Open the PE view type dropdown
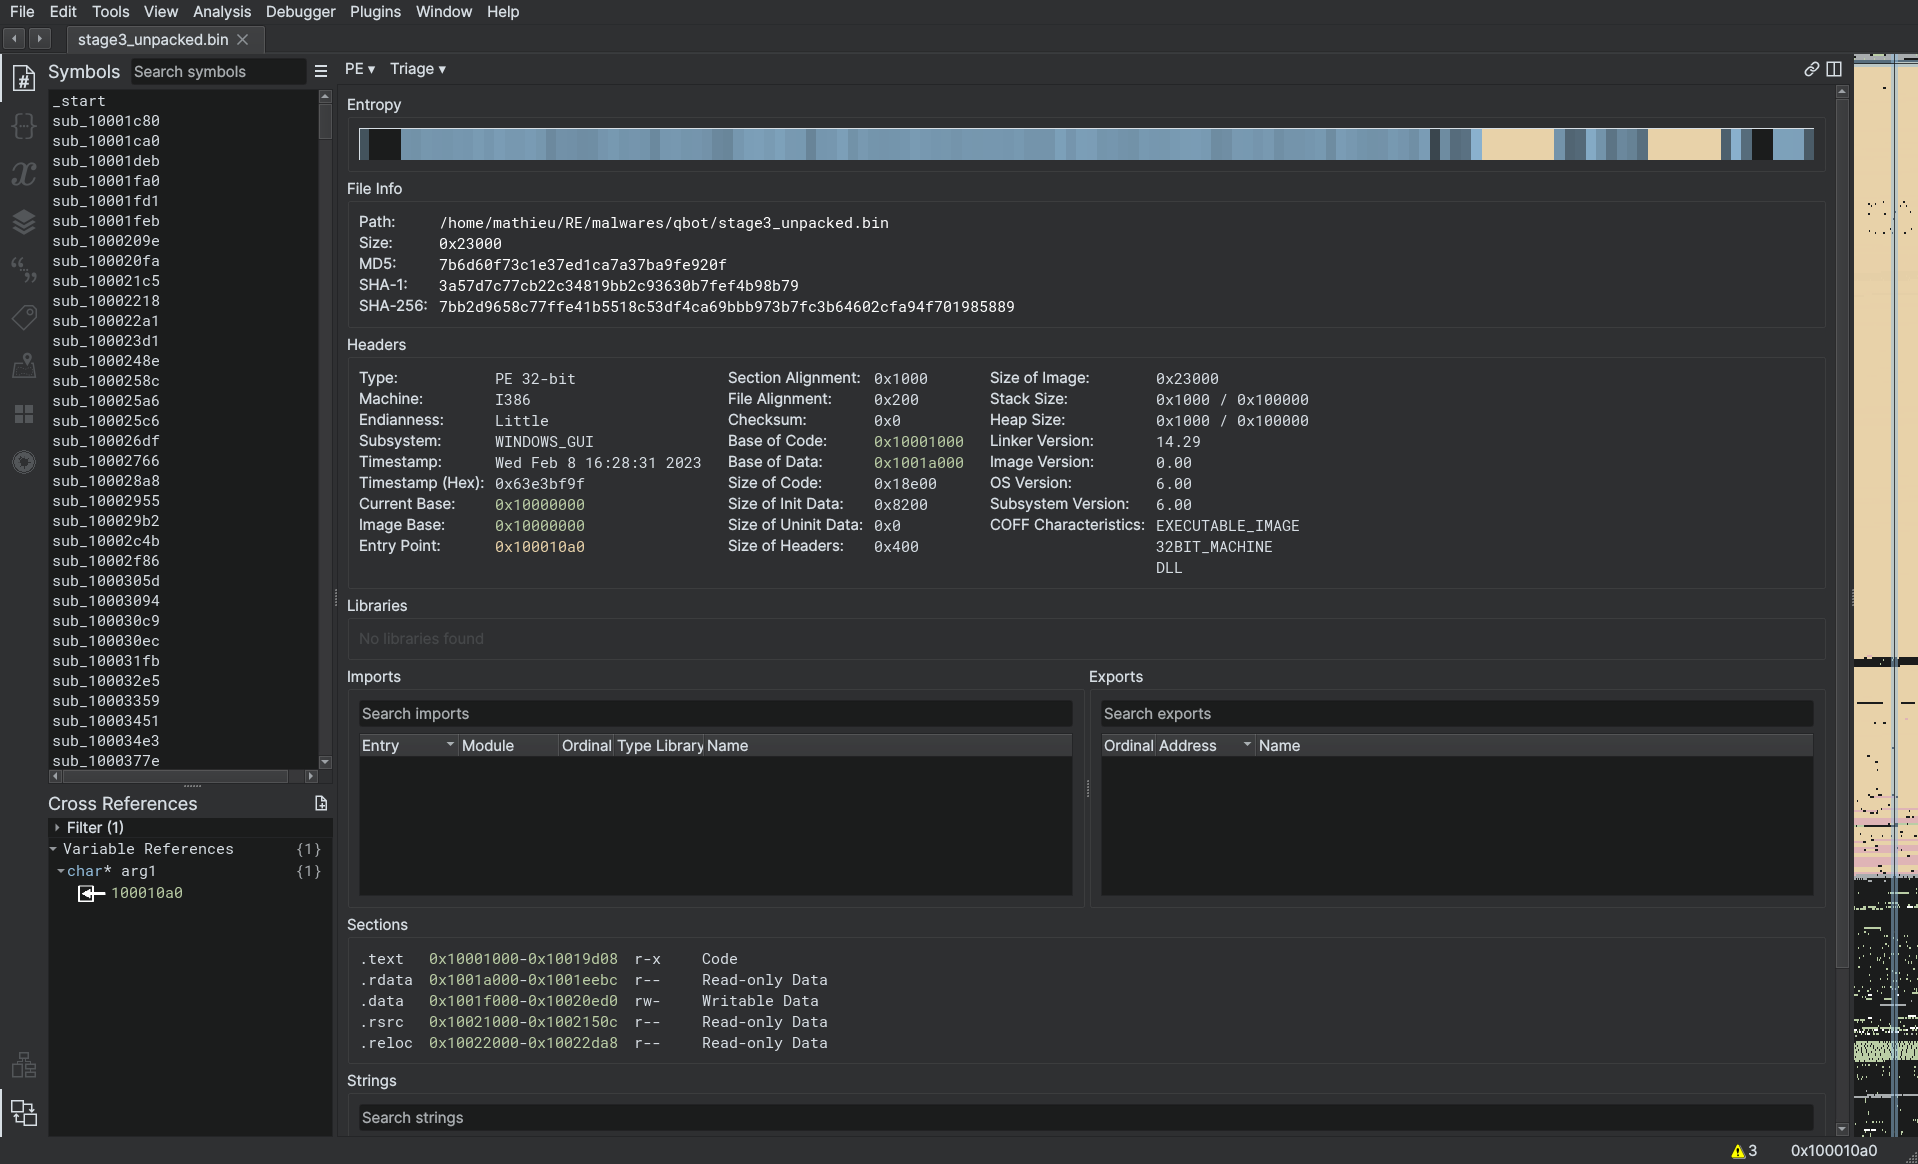 pyautogui.click(x=360, y=69)
